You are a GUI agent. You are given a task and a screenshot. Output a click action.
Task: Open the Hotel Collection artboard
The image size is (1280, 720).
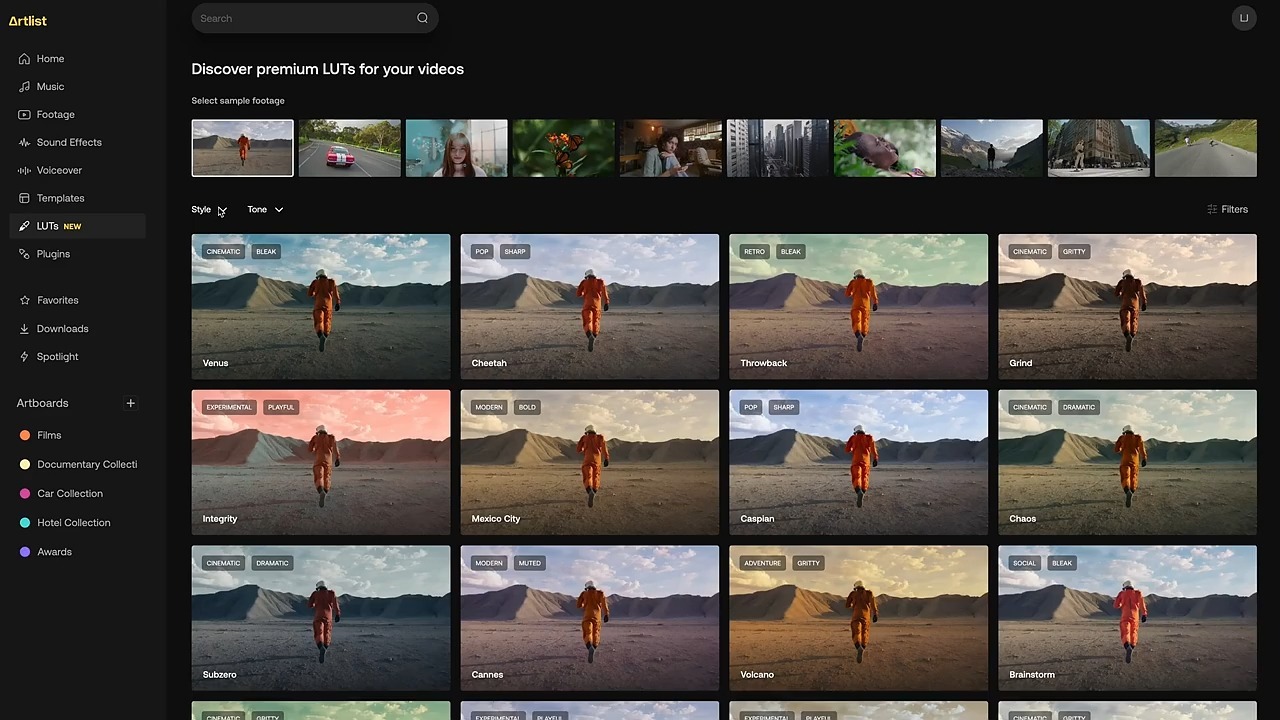click(74, 522)
